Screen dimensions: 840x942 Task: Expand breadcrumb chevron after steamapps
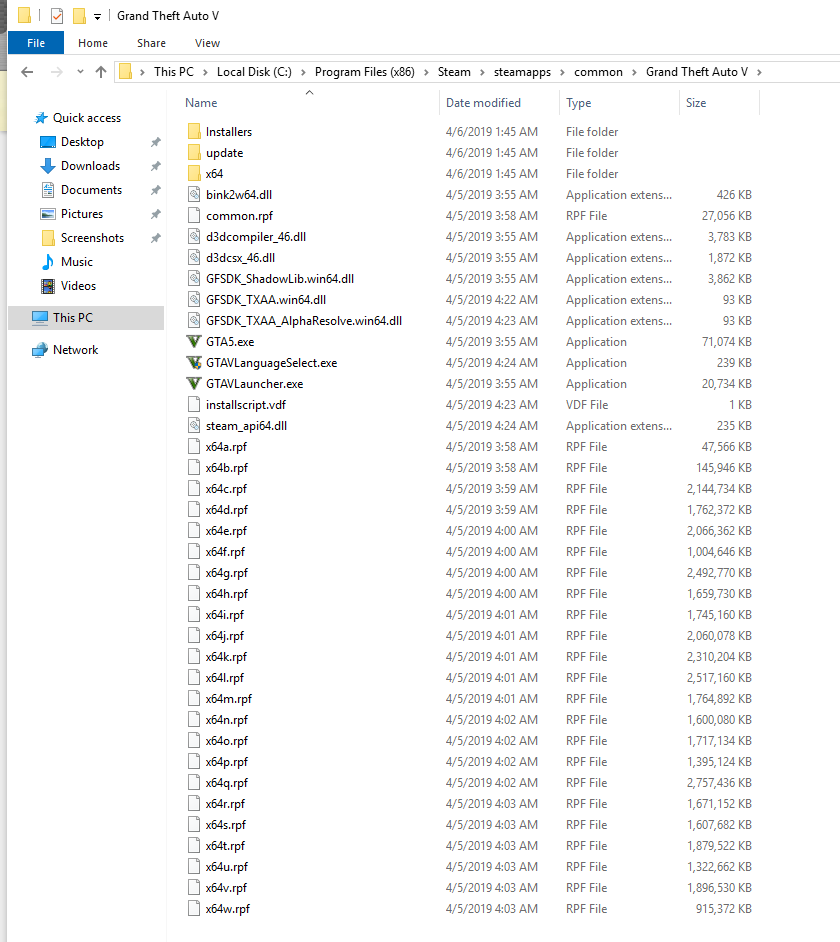click(562, 72)
